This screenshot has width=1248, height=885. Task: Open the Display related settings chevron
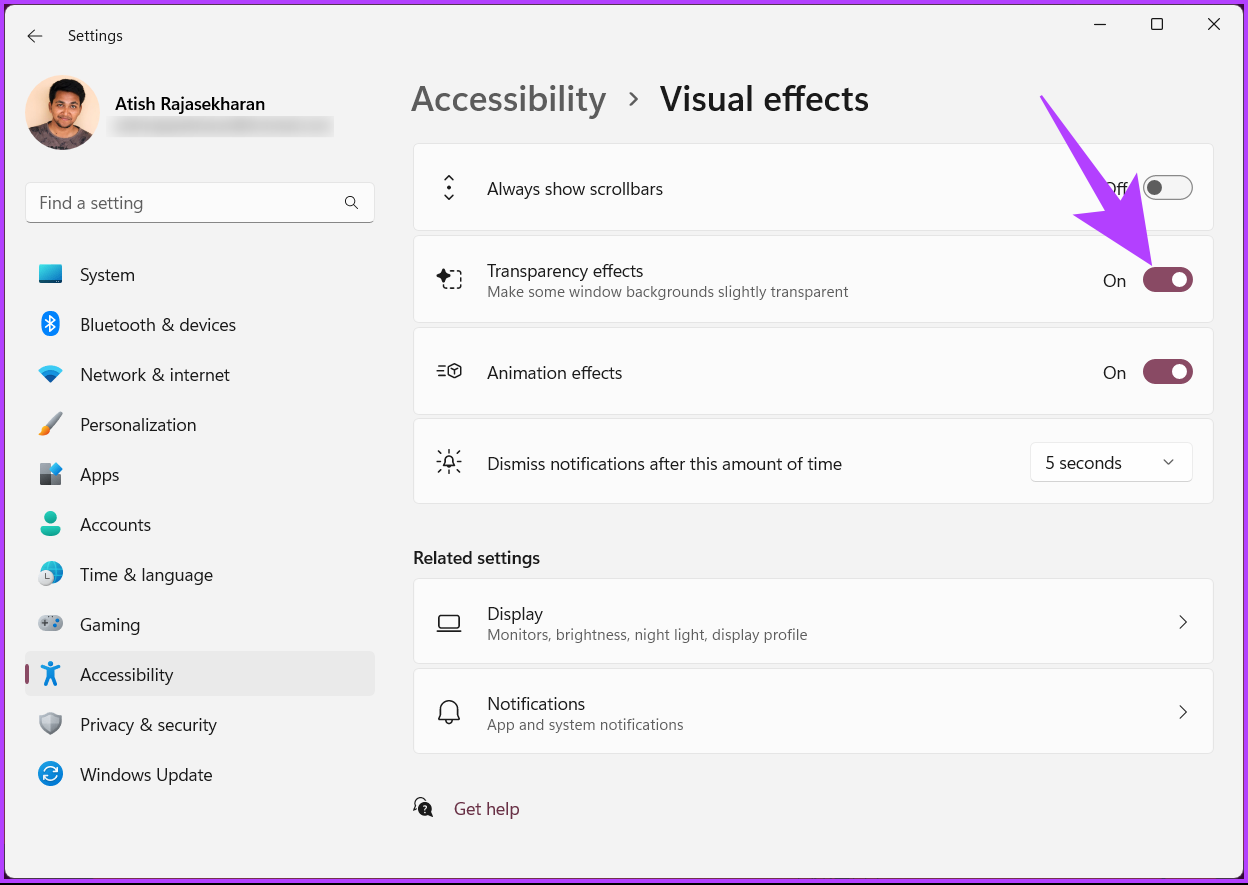pyautogui.click(x=1182, y=622)
